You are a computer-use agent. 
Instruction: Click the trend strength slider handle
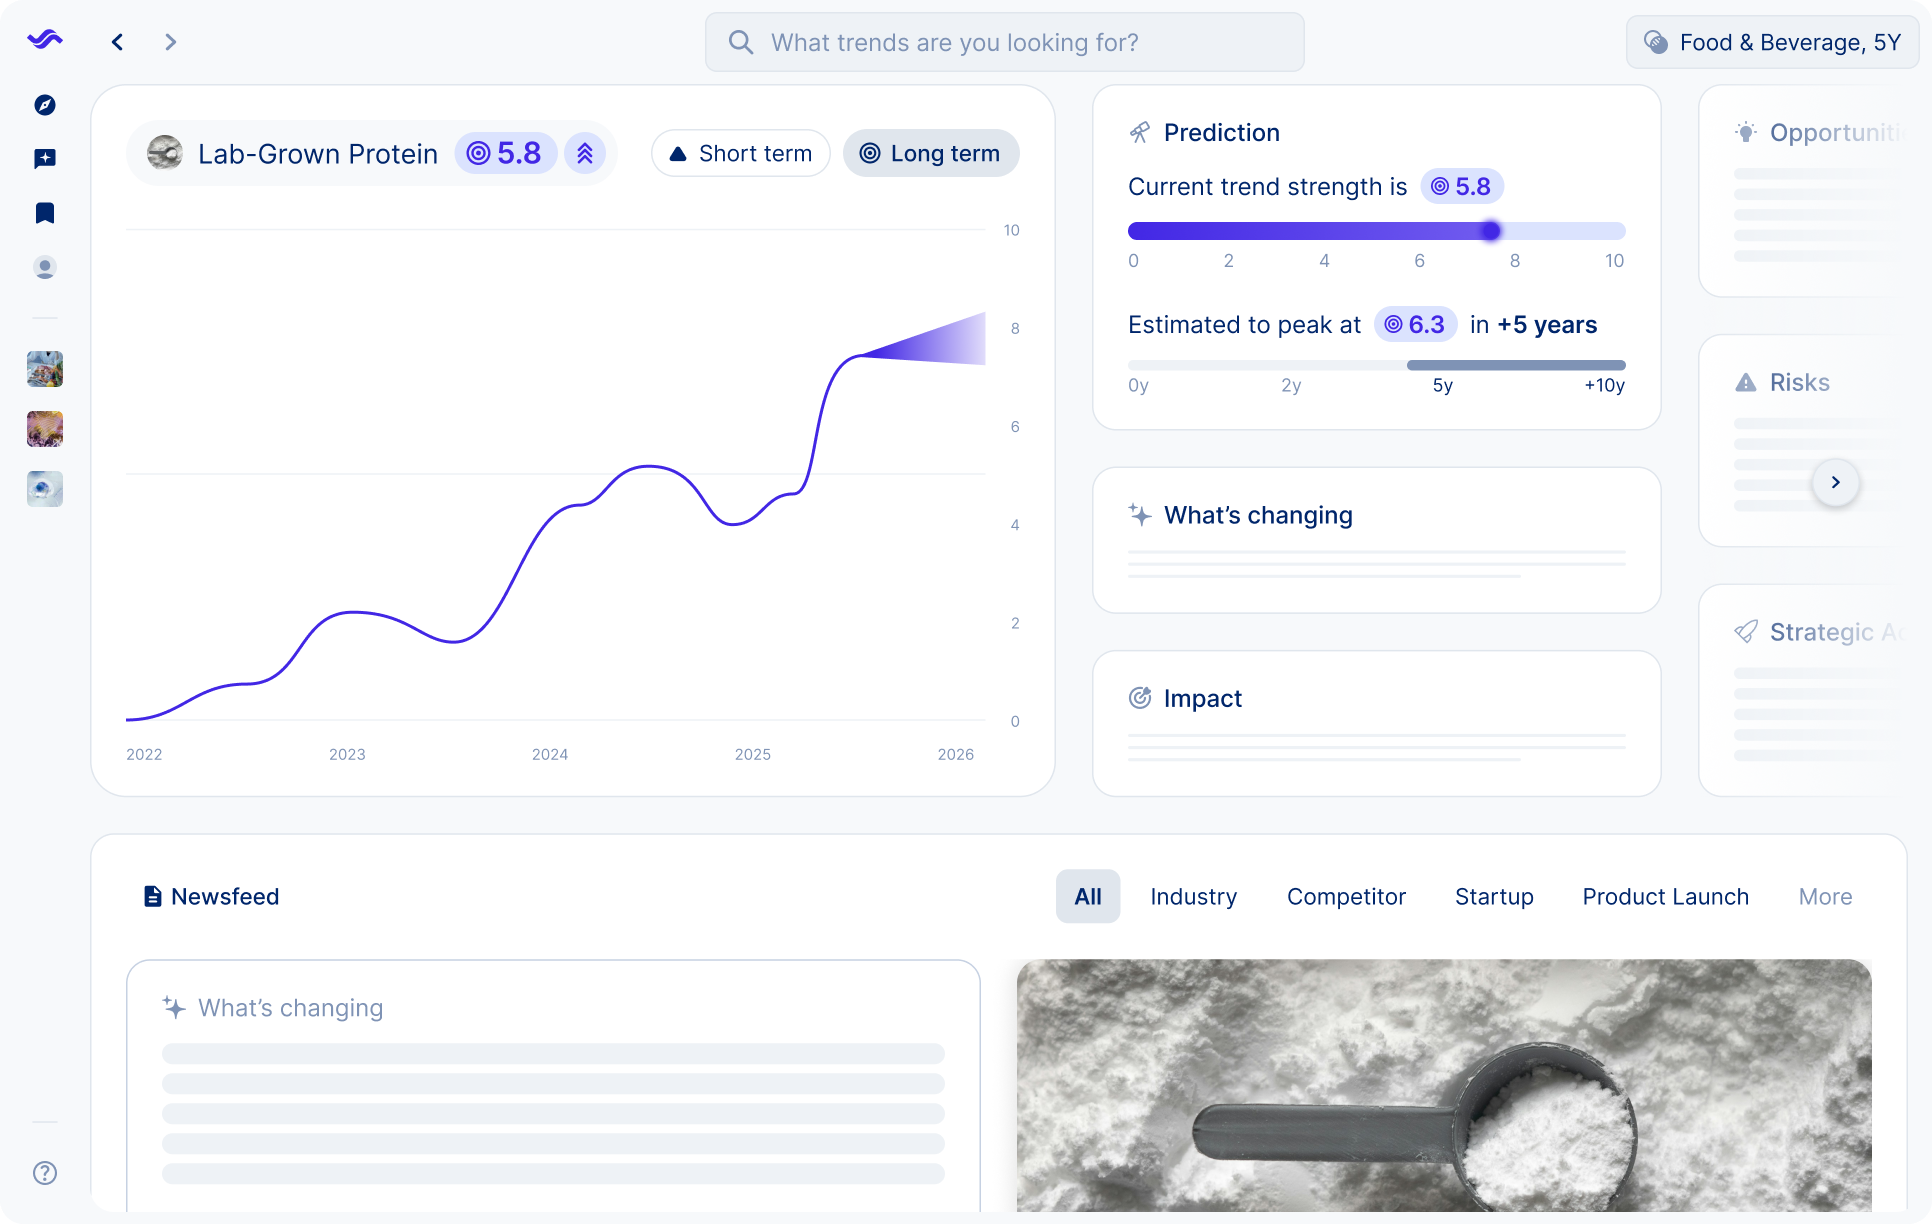pyautogui.click(x=1490, y=231)
